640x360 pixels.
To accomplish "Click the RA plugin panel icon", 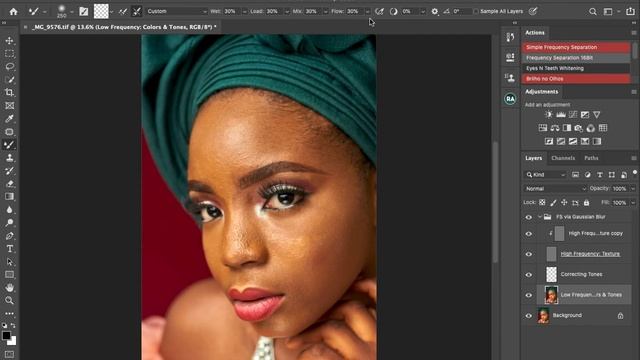I will pos(510,99).
